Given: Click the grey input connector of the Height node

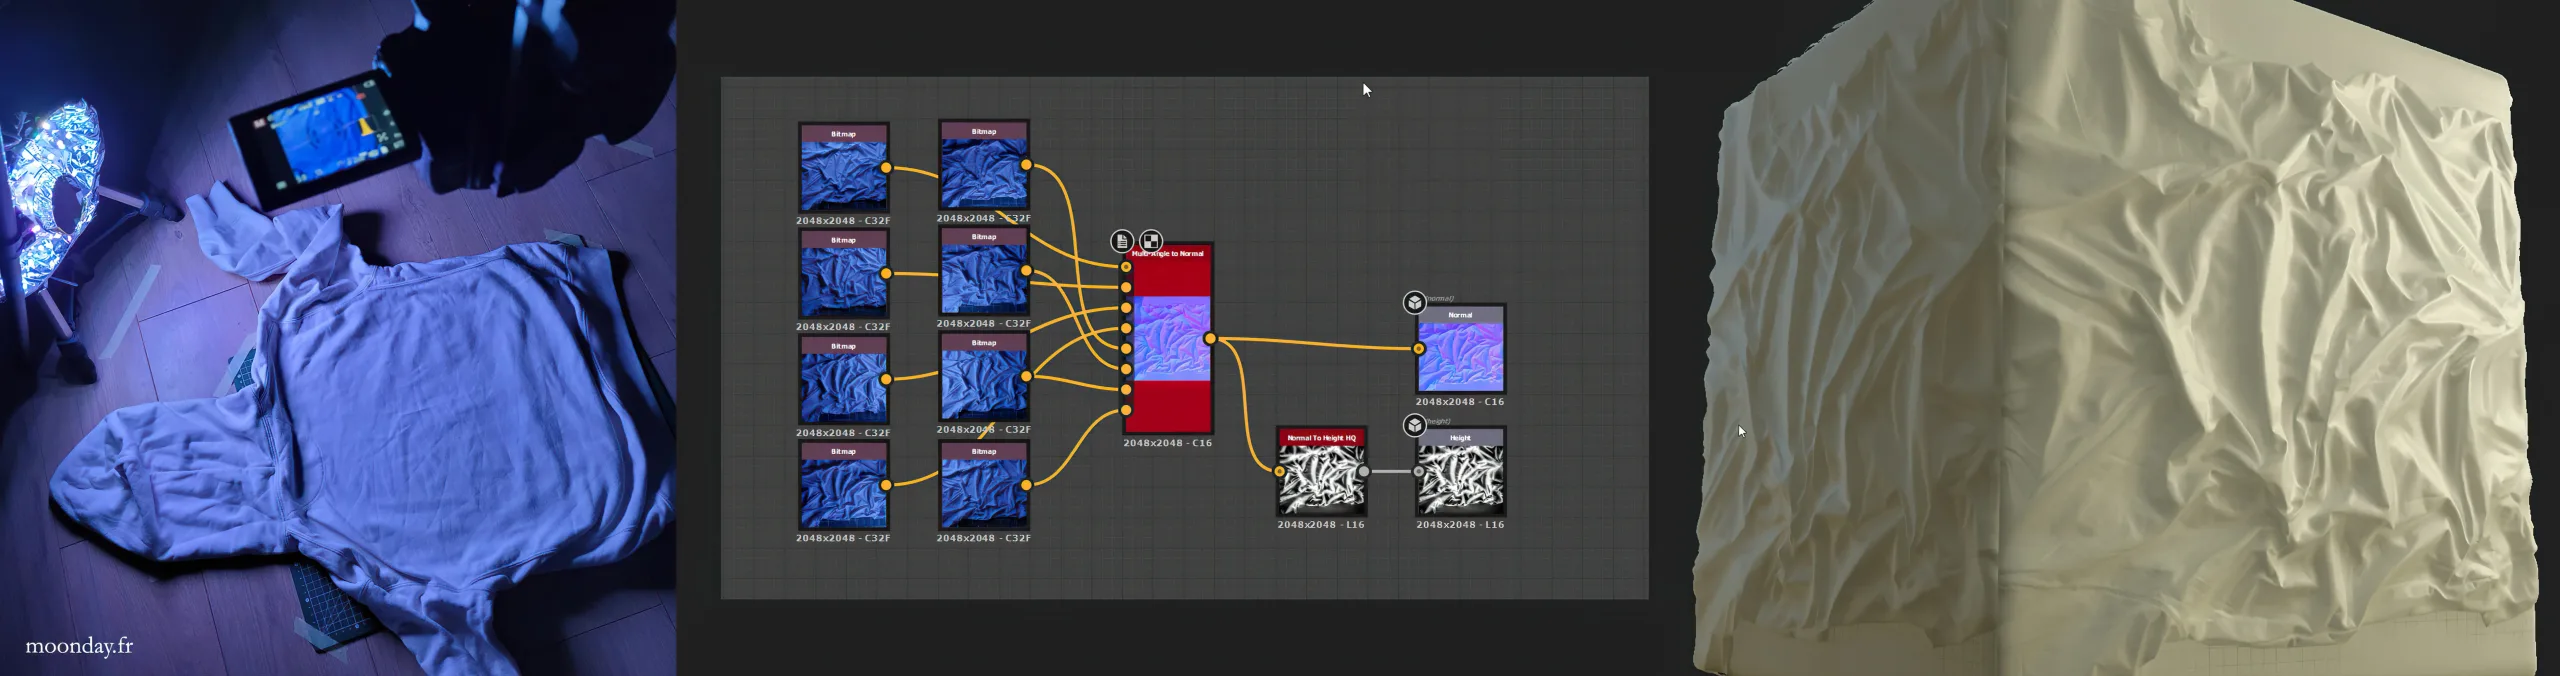Looking at the screenshot, I should pyautogui.click(x=1418, y=471).
